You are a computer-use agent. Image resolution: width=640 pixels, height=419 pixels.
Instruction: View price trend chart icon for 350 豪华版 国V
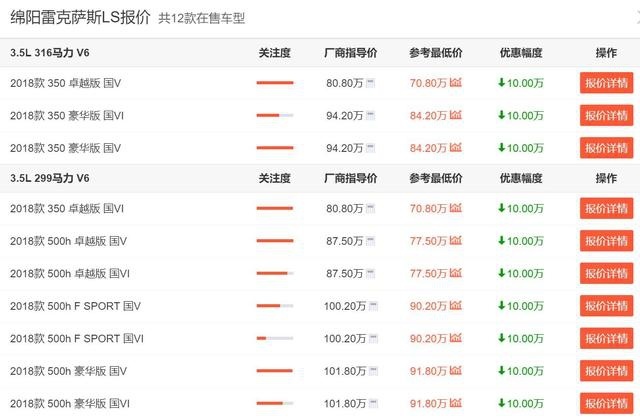point(456,147)
